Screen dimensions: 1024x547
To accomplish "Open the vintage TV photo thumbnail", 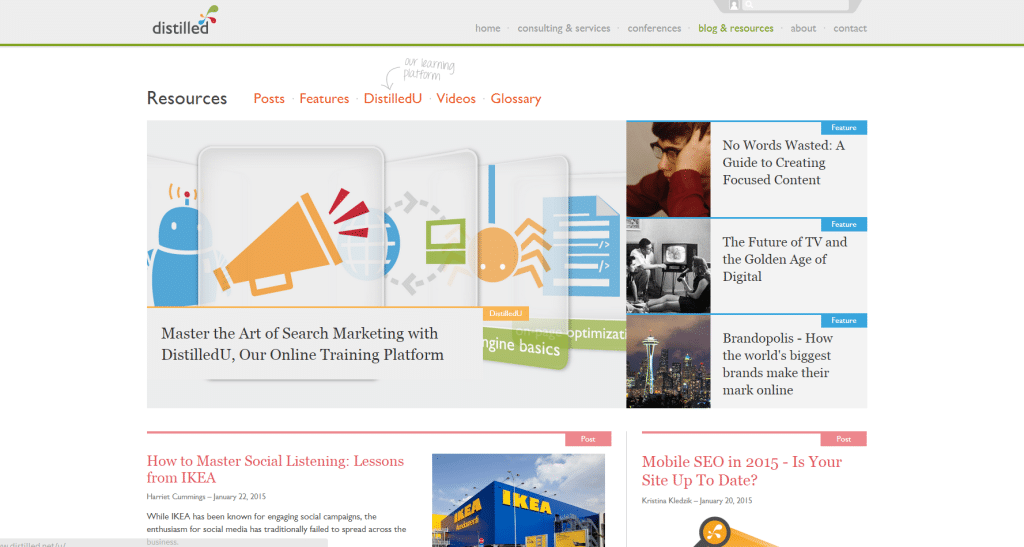I will (x=668, y=266).
